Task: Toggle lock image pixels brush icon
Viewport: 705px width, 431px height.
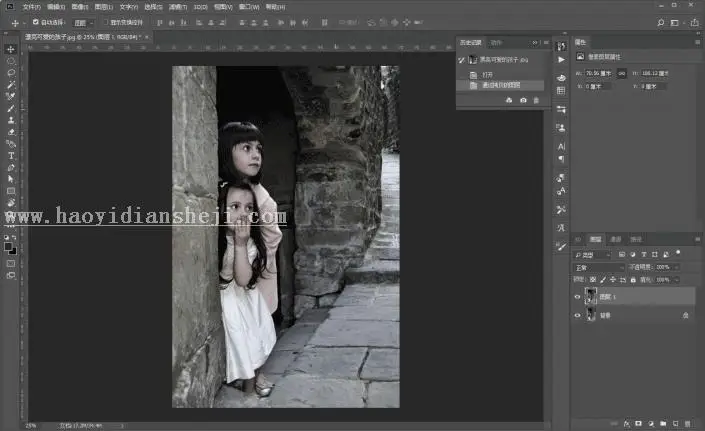Action: click(603, 280)
